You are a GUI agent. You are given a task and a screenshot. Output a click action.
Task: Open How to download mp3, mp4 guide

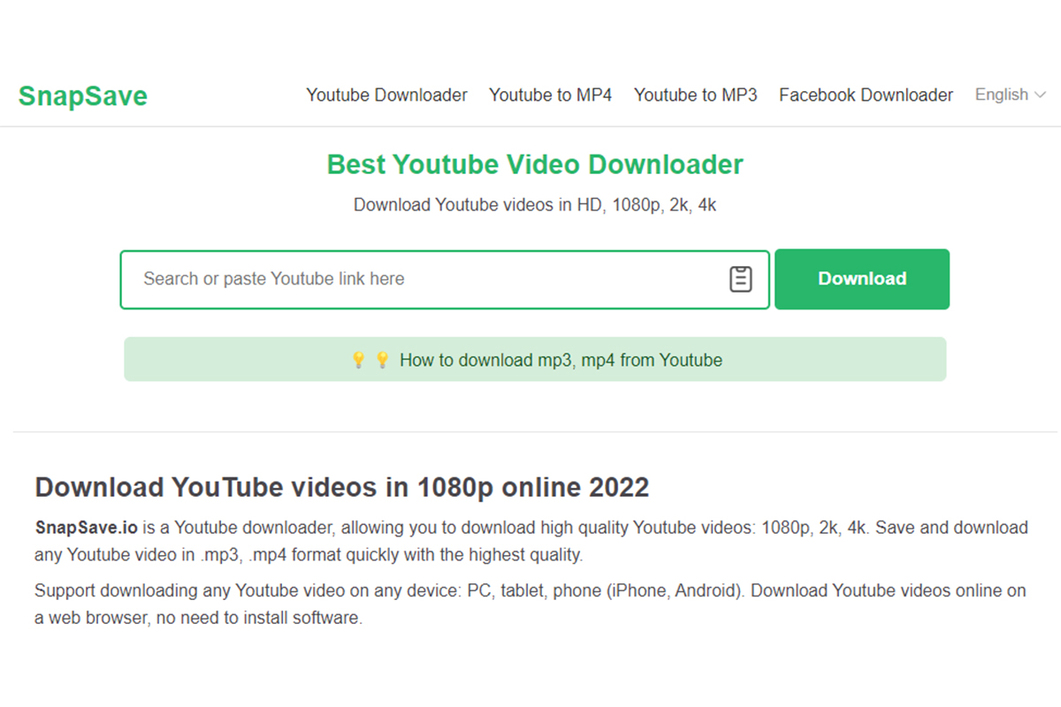pyautogui.click(x=560, y=360)
